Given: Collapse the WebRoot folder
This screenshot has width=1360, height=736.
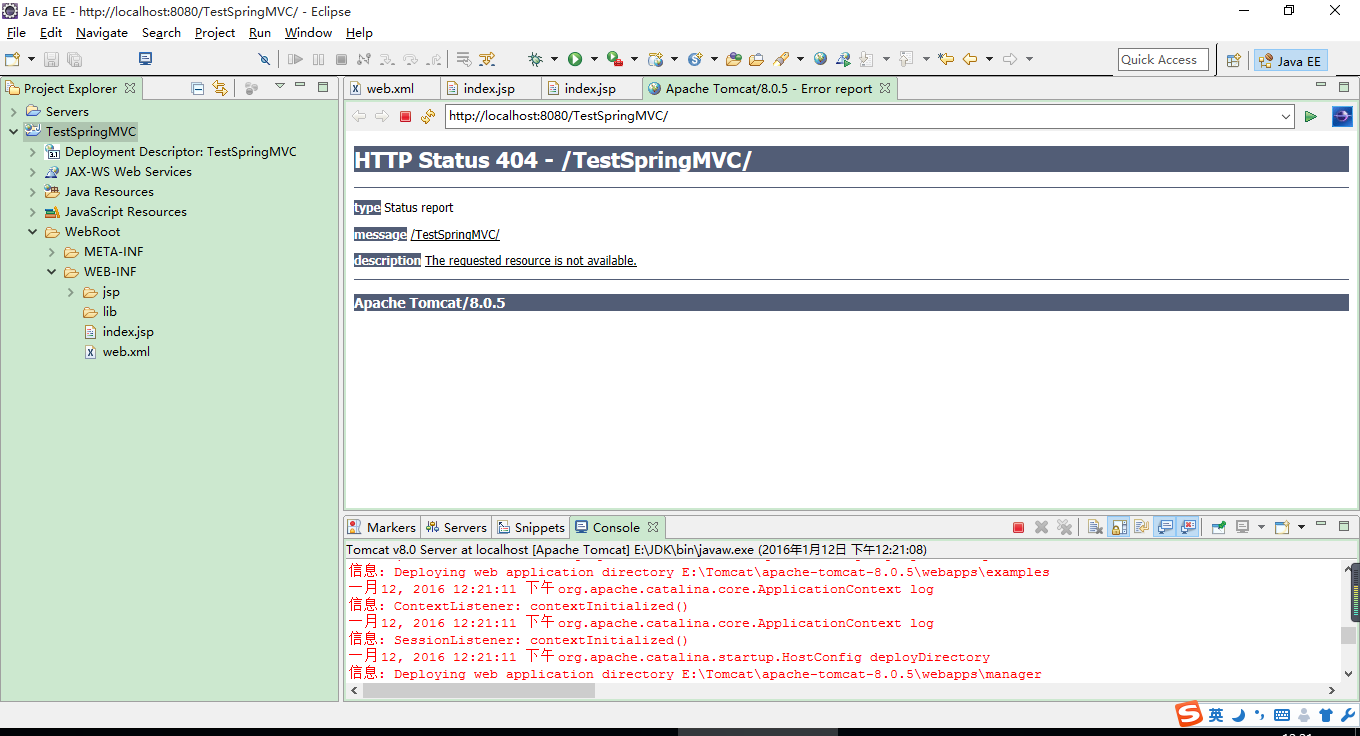Looking at the screenshot, I should 32,232.
